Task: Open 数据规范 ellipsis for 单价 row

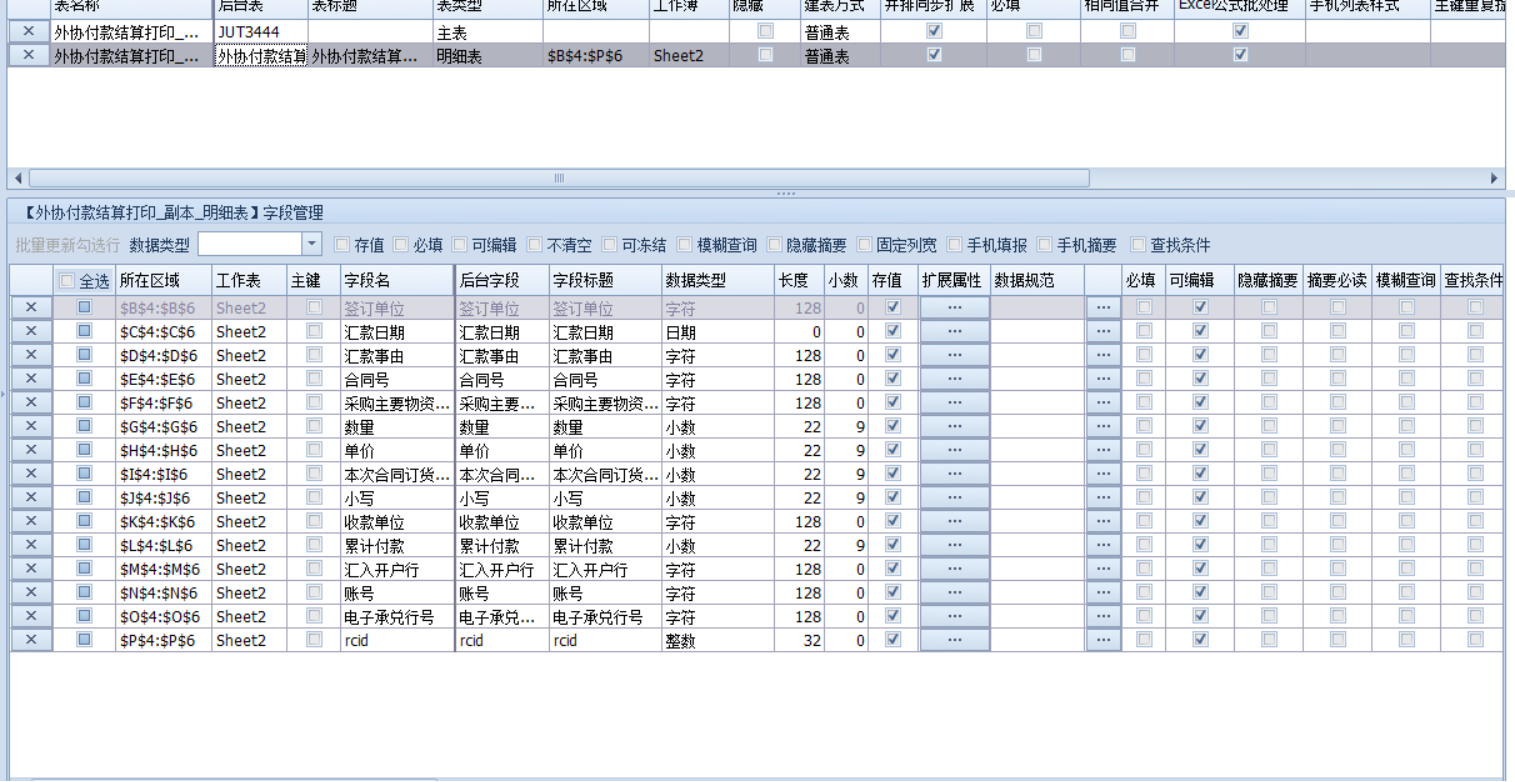Action: [x=1103, y=451]
